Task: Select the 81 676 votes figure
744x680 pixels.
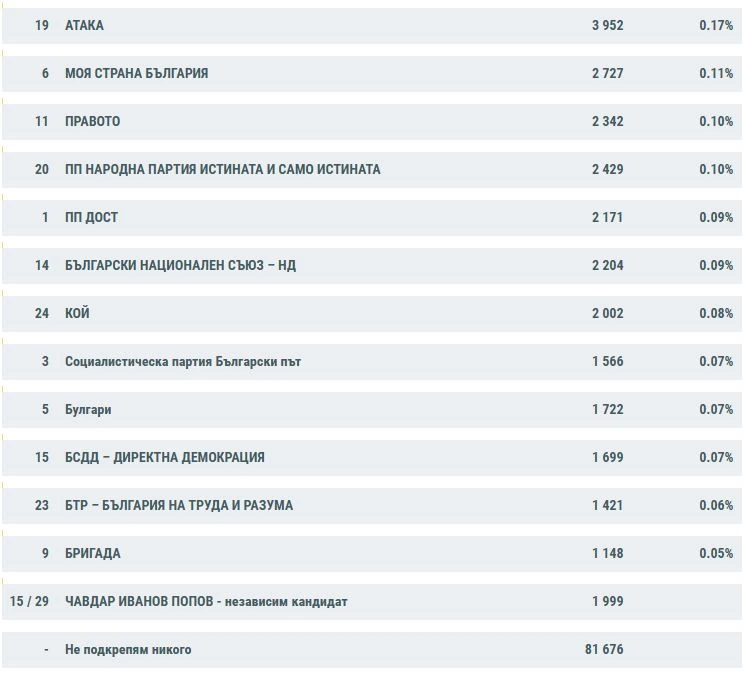Action: 604,649
